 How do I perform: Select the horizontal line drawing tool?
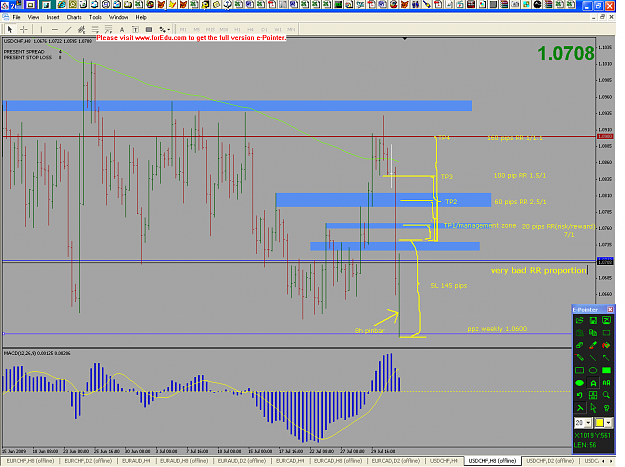click(x=55, y=29)
